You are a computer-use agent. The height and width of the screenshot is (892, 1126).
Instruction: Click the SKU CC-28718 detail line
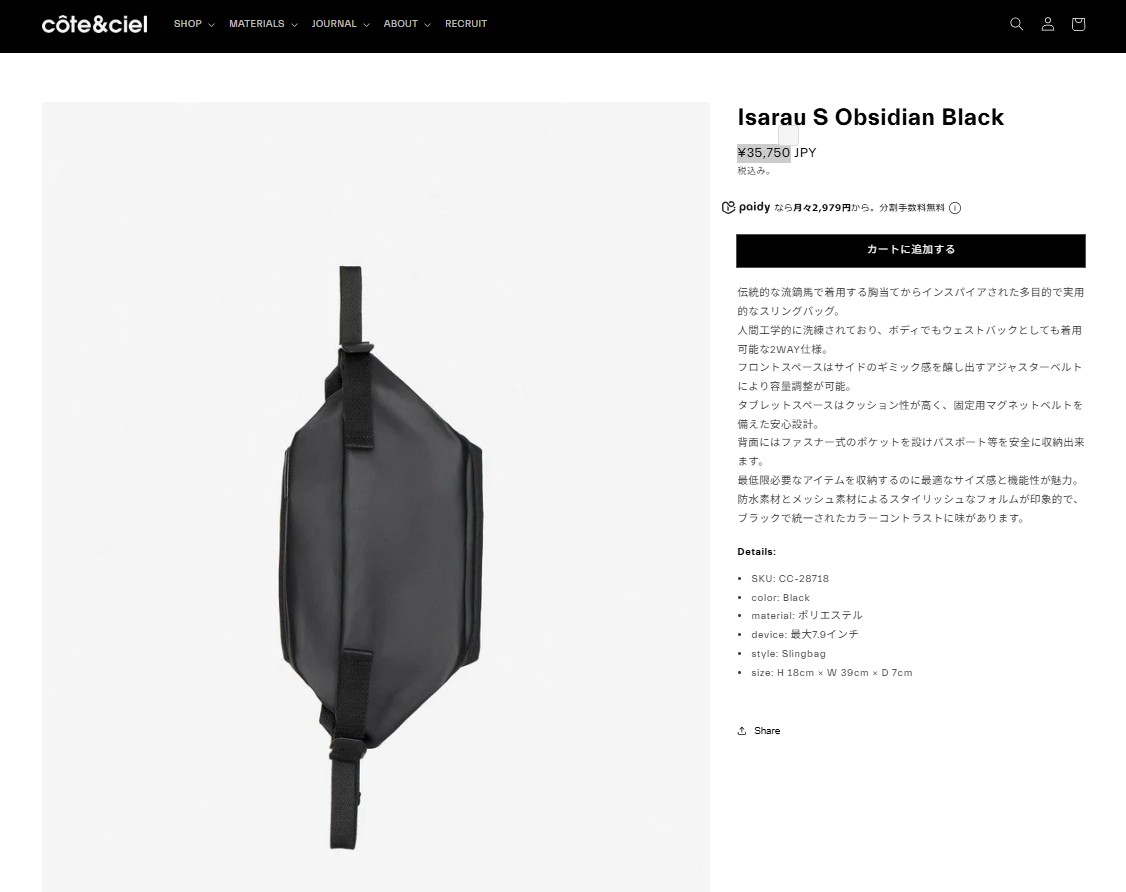(x=790, y=578)
